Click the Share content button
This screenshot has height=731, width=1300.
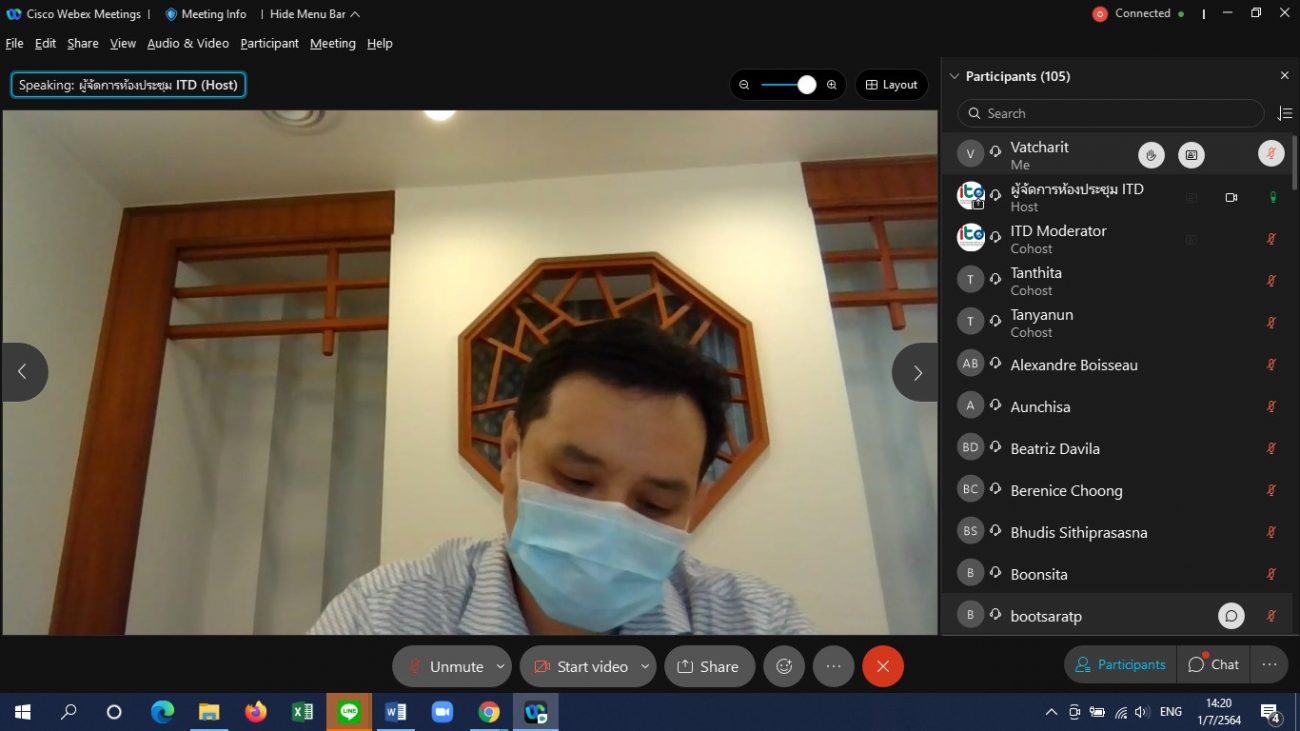(709, 667)
